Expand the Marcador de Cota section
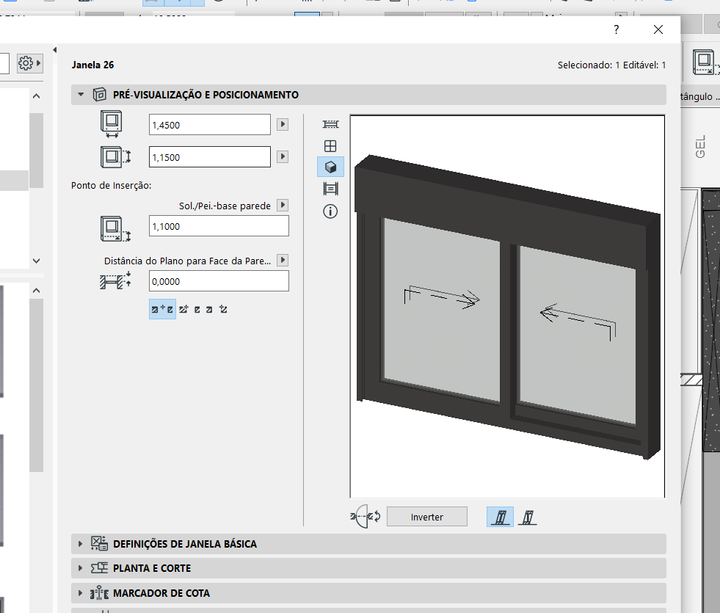 tap(80, 593)
